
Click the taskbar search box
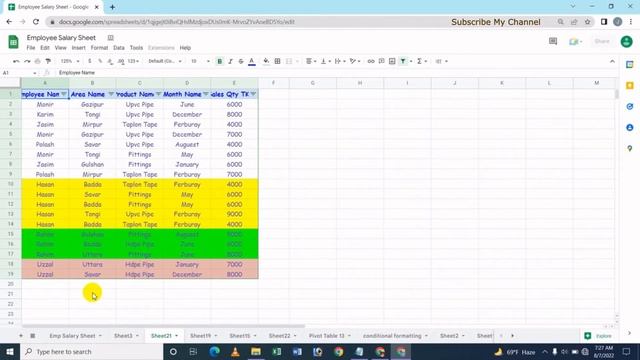[91, 351]
